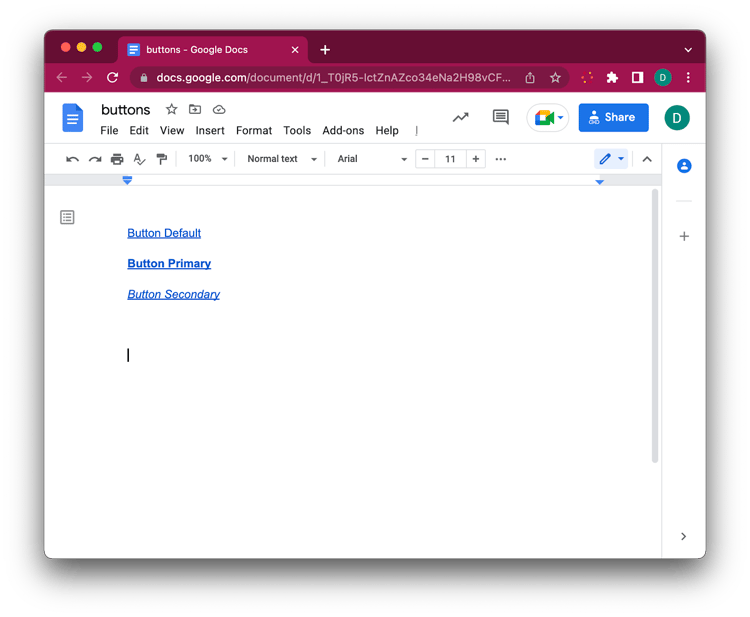Open the Format menu
Screen dimensions: 750x617
[x=254, y=130]
